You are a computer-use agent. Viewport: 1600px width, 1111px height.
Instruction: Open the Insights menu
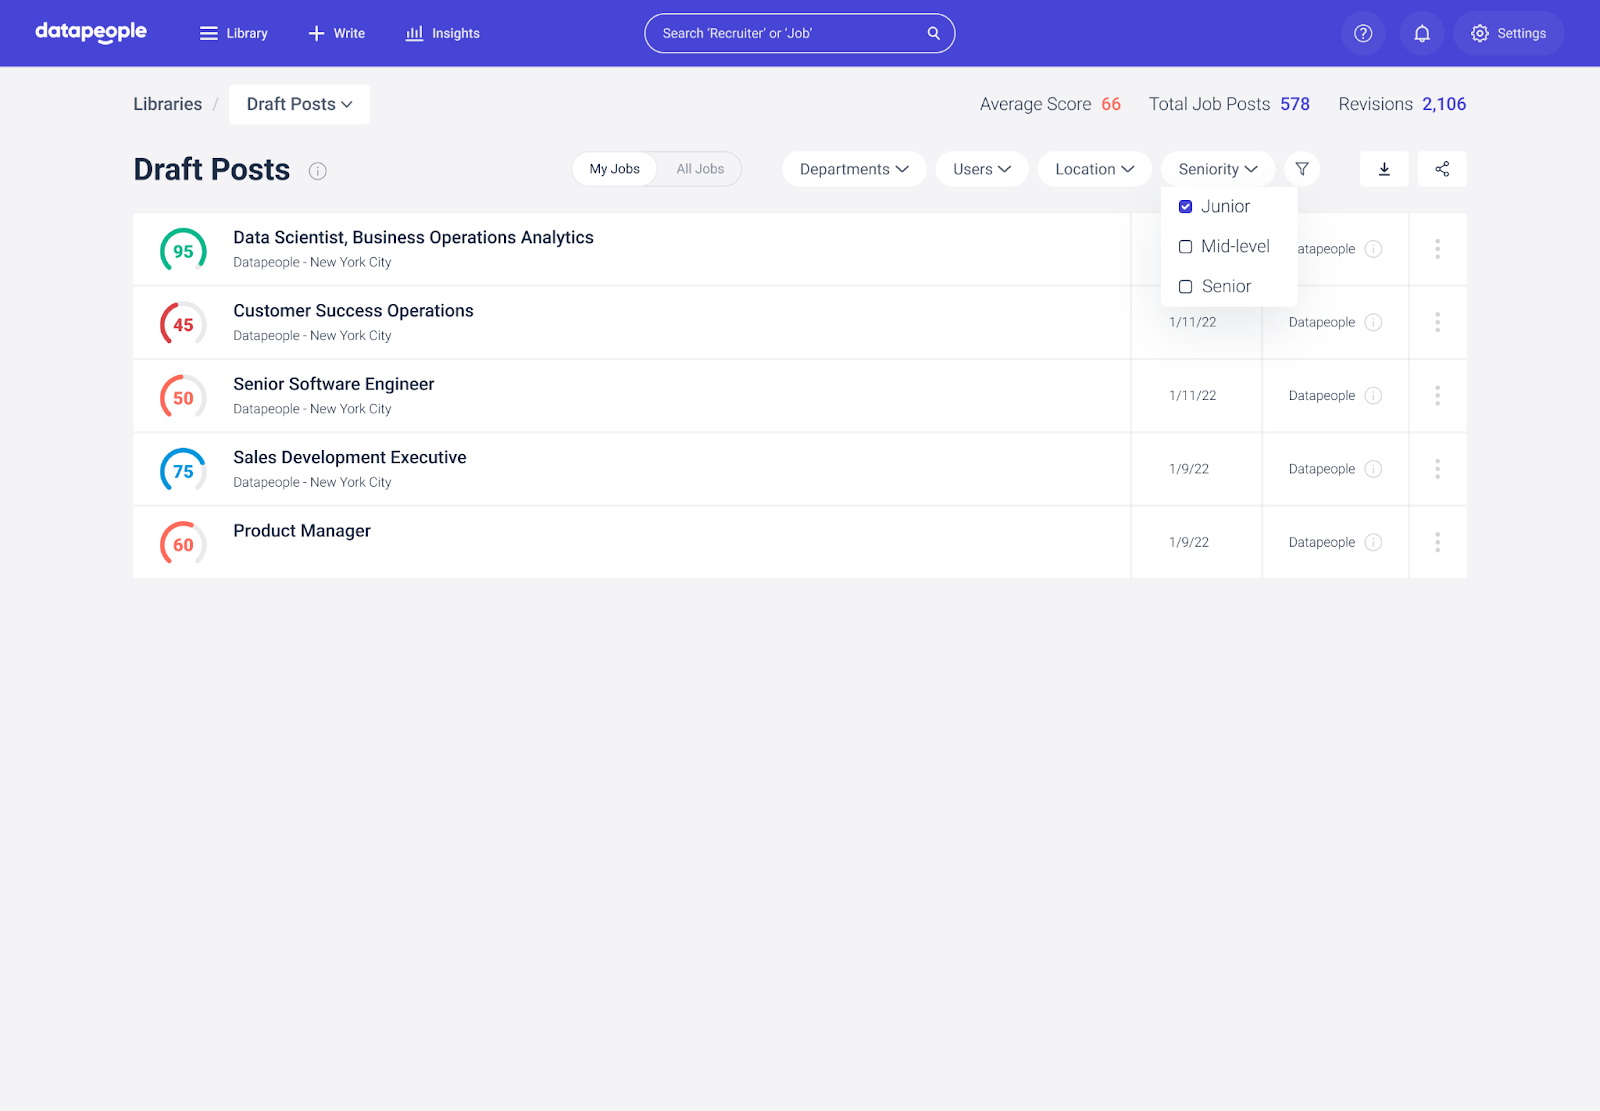point(442,33)
